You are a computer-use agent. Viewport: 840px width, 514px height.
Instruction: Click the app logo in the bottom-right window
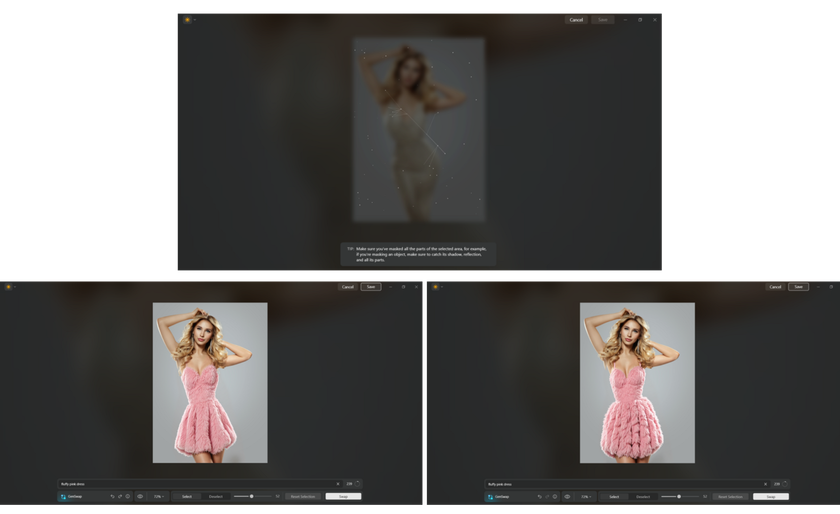tap(436, 287)
